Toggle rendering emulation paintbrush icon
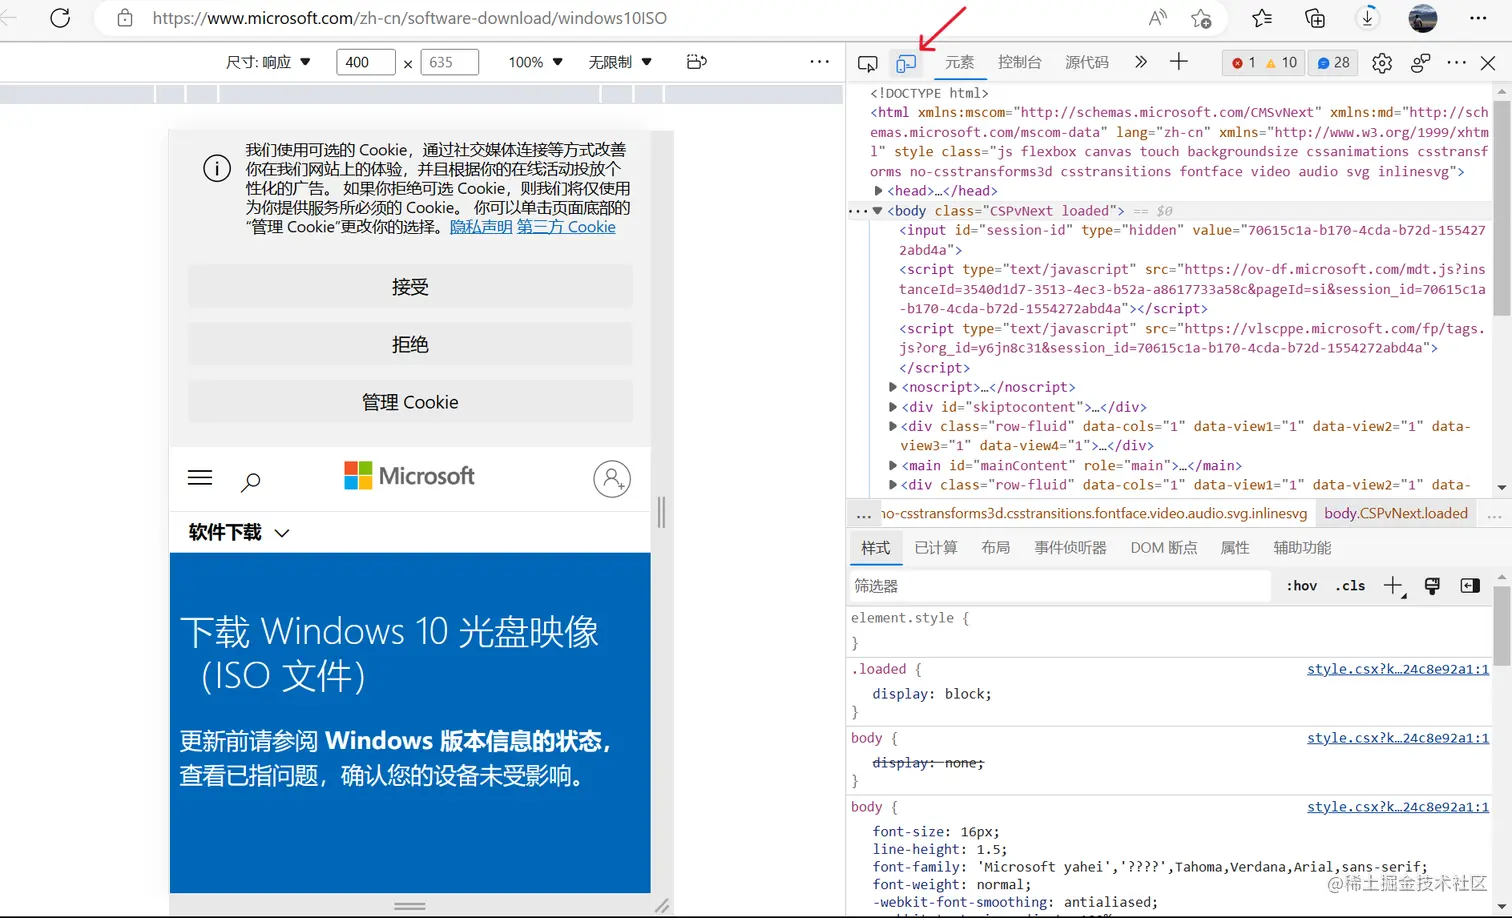The width and height of the screenshot is (1512, 918). point(1432,586)
